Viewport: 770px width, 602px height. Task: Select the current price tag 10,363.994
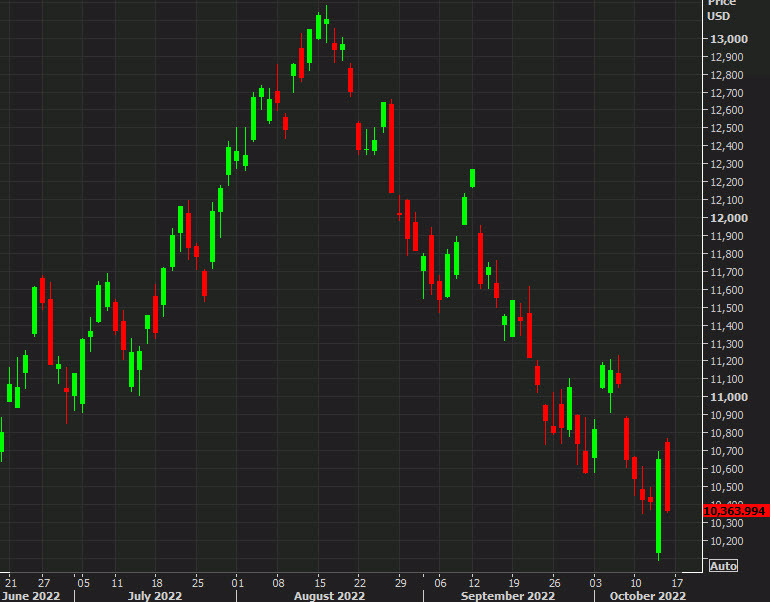734,511
